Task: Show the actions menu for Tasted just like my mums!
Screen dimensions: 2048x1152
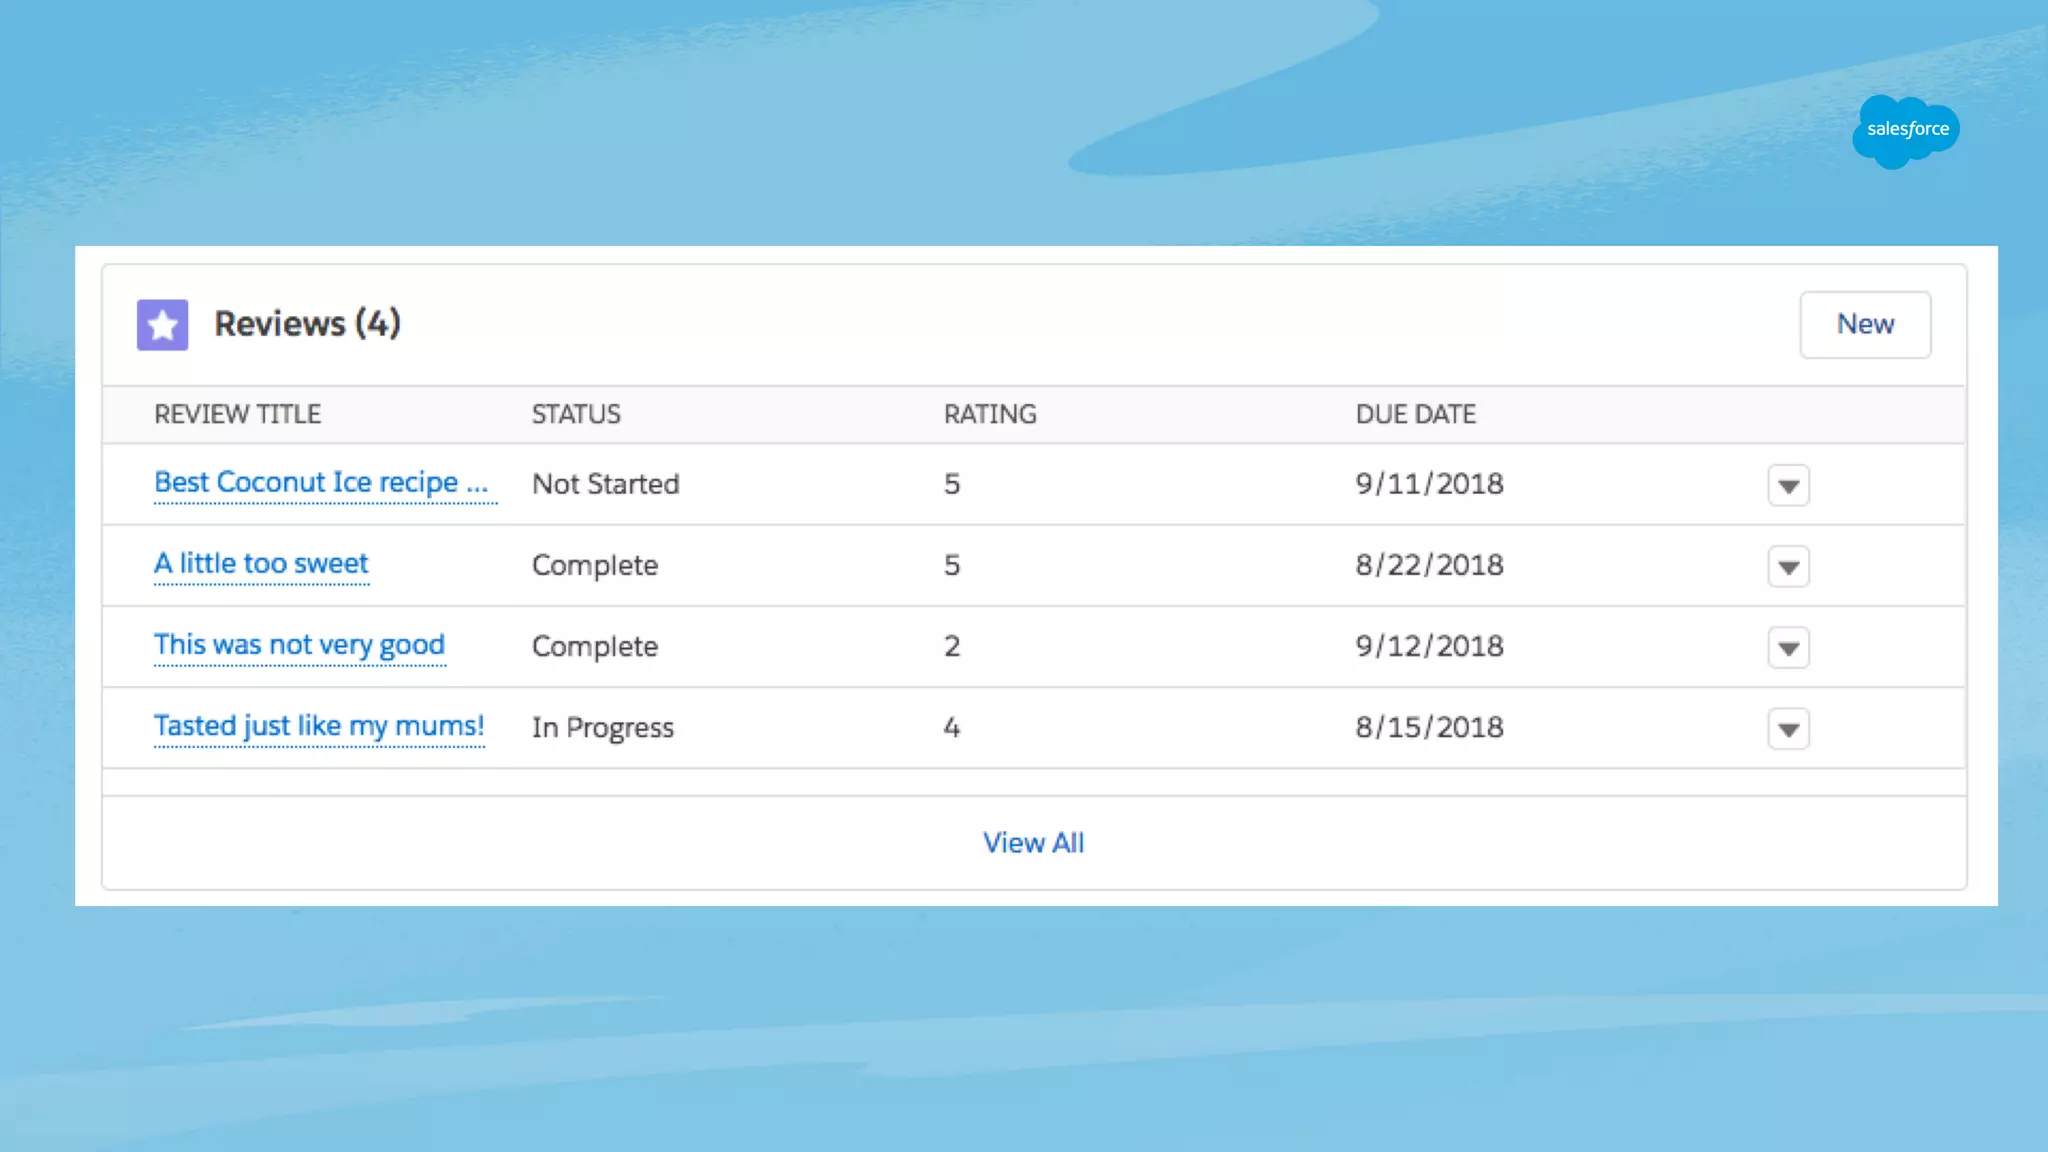Action: (x=1788, y=729)
